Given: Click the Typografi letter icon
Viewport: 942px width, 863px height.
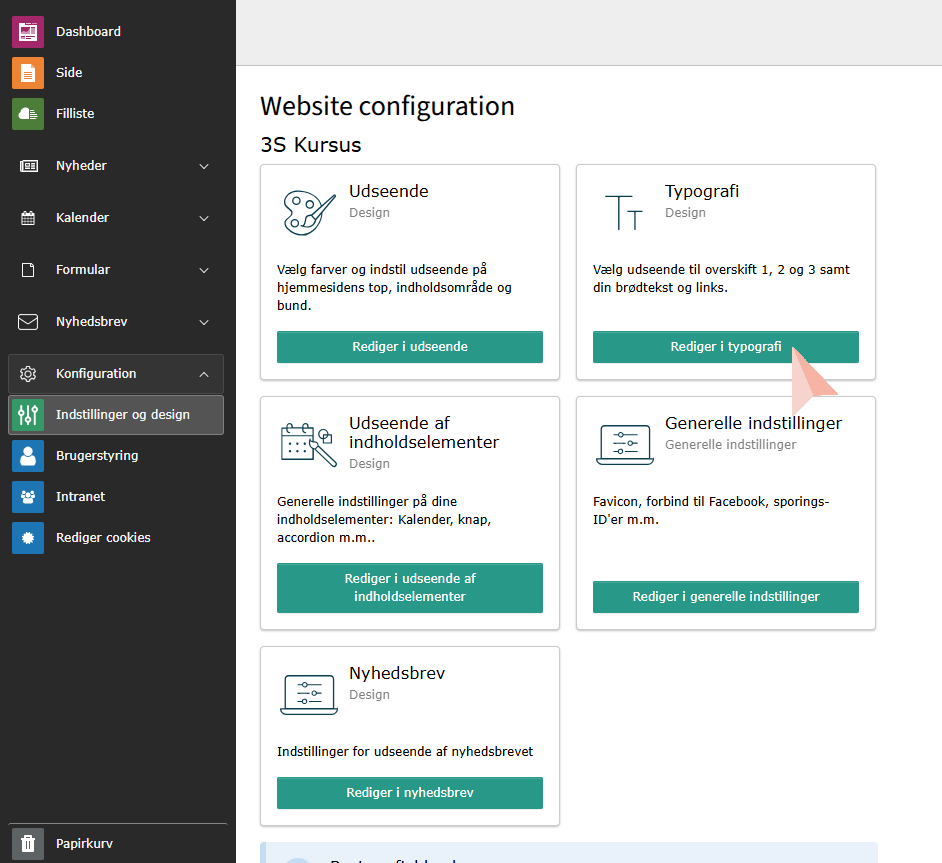Looking at the screenshot, I should coord(624,212).
